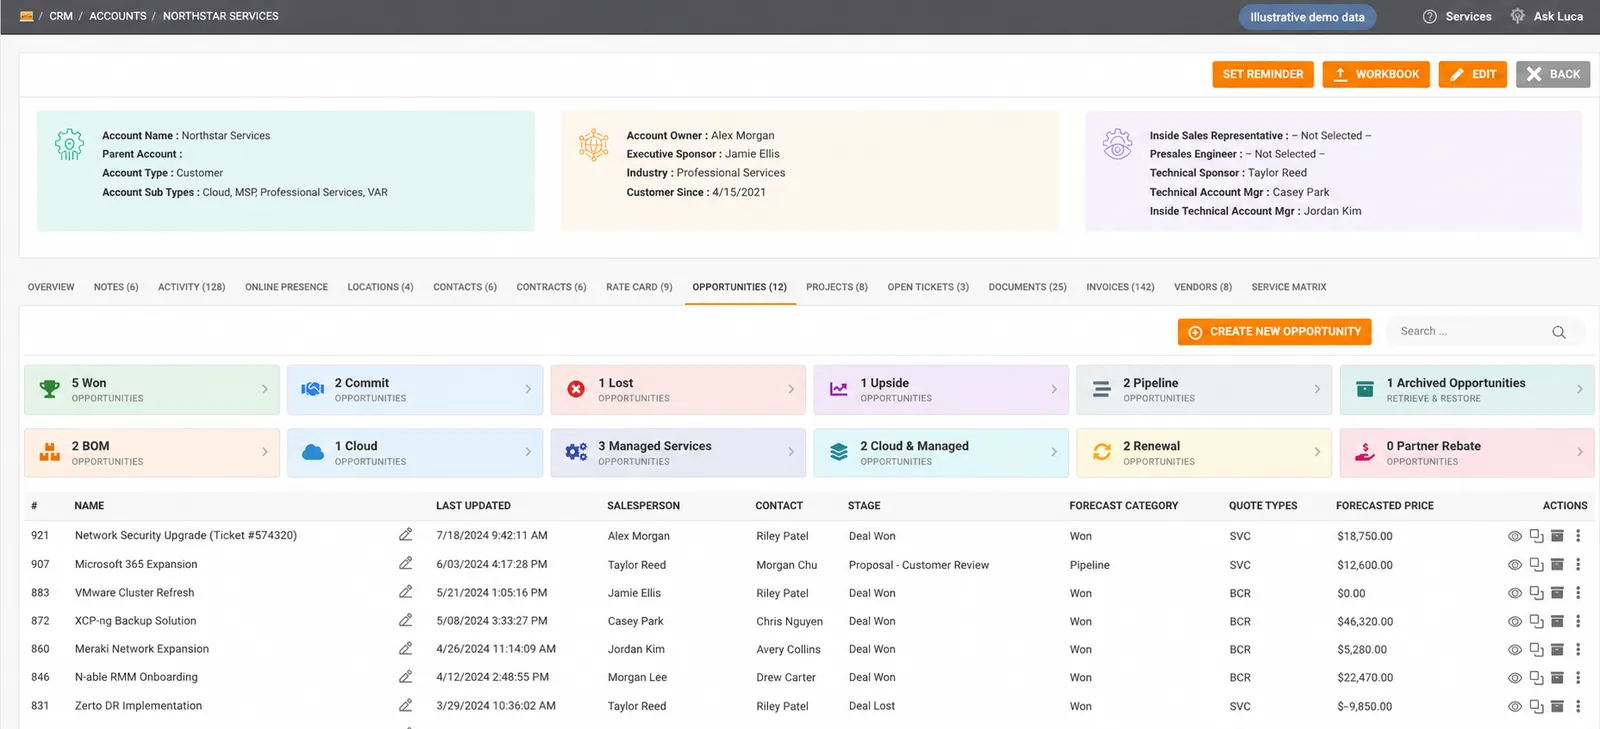Clone the VMware Cluster Refresh opportunity
1600x729 pixels.
pos(1536,593)
